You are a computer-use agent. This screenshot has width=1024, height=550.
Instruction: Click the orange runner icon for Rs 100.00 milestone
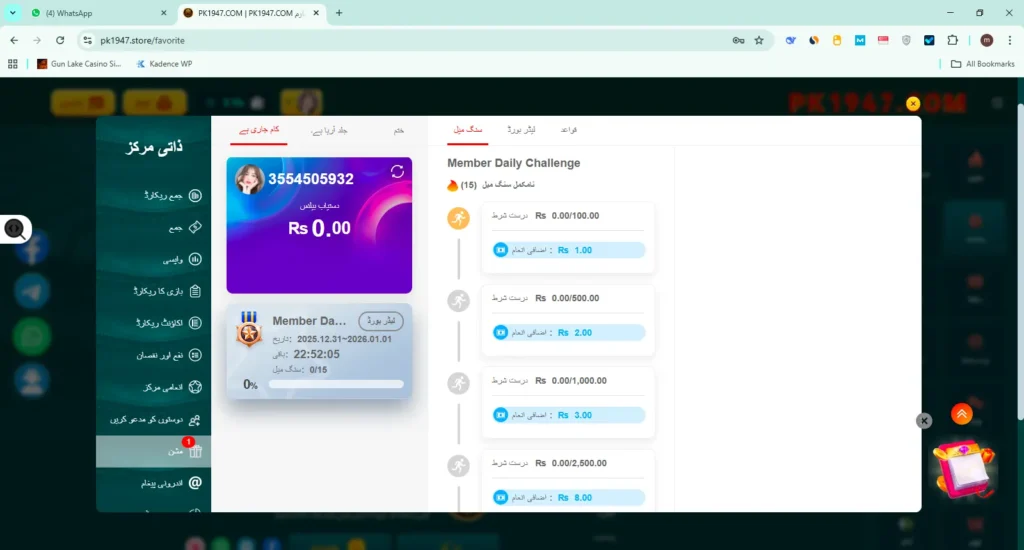tap(458, 218)
